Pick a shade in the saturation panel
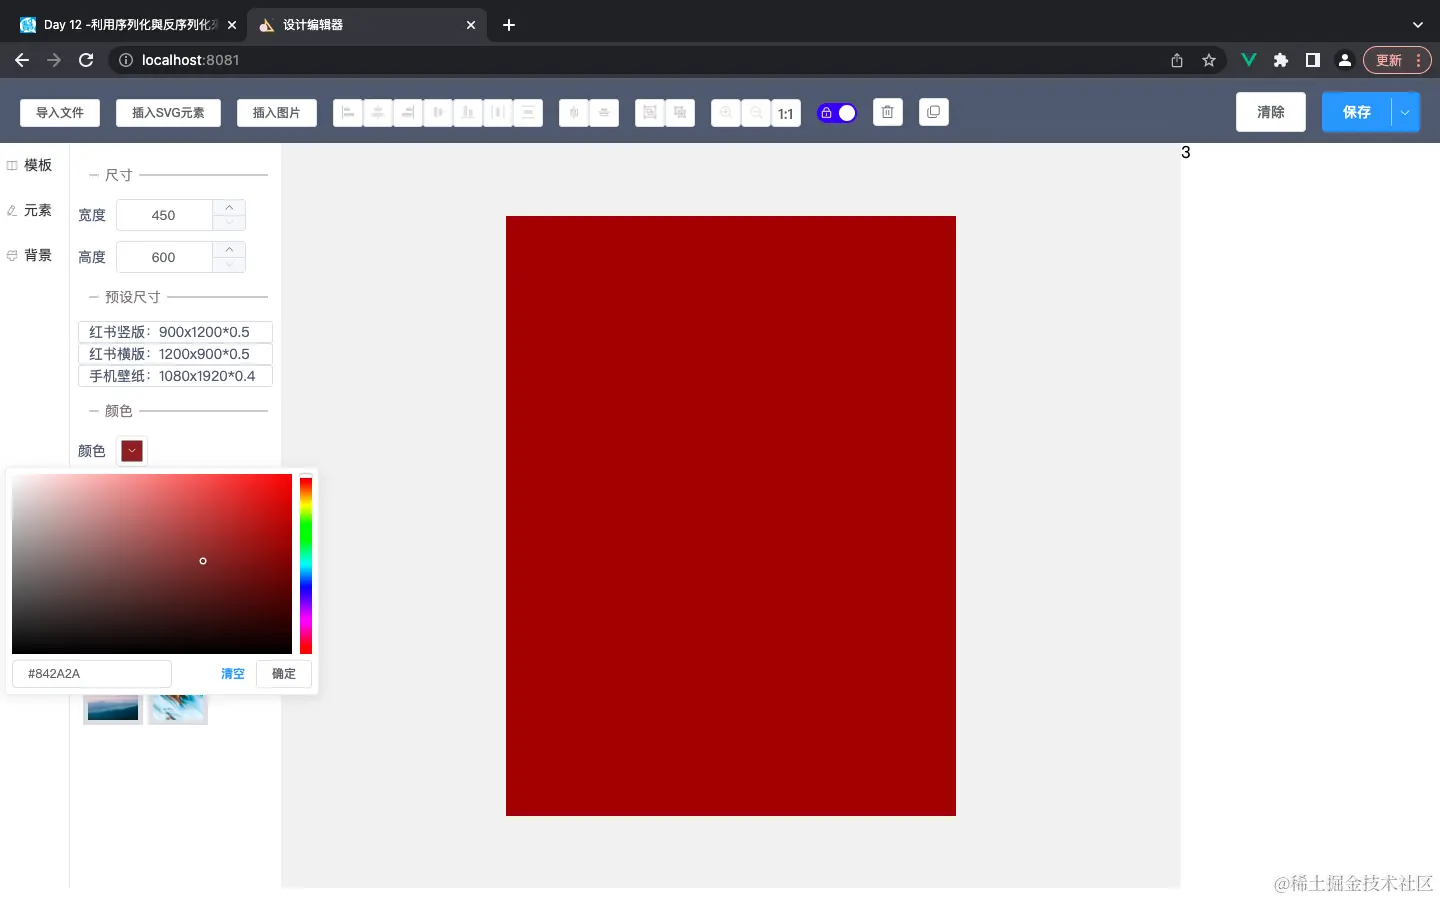This screenshot has width=1440, height=900. (152, 564)
